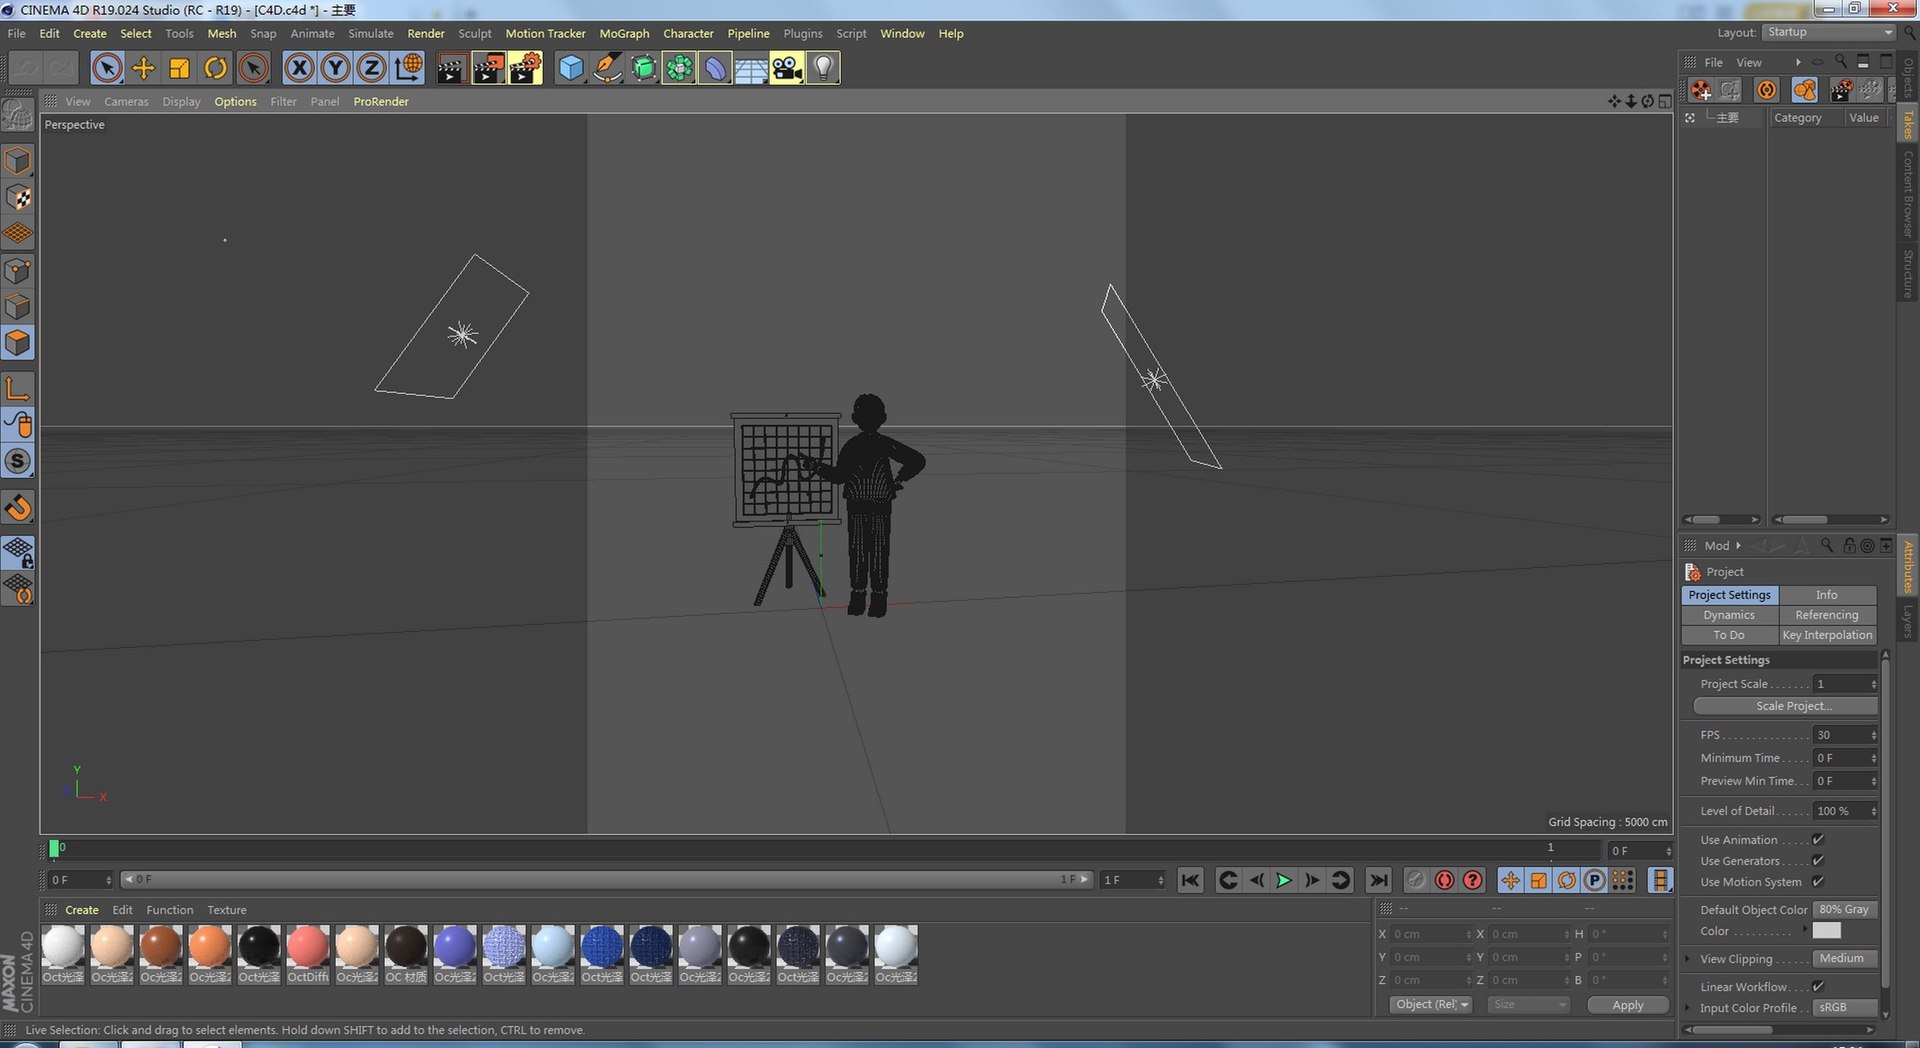Screen dimensions: 1920x1048
Task: Disable the Use Animation checkbox
Action: (1818, 840)
